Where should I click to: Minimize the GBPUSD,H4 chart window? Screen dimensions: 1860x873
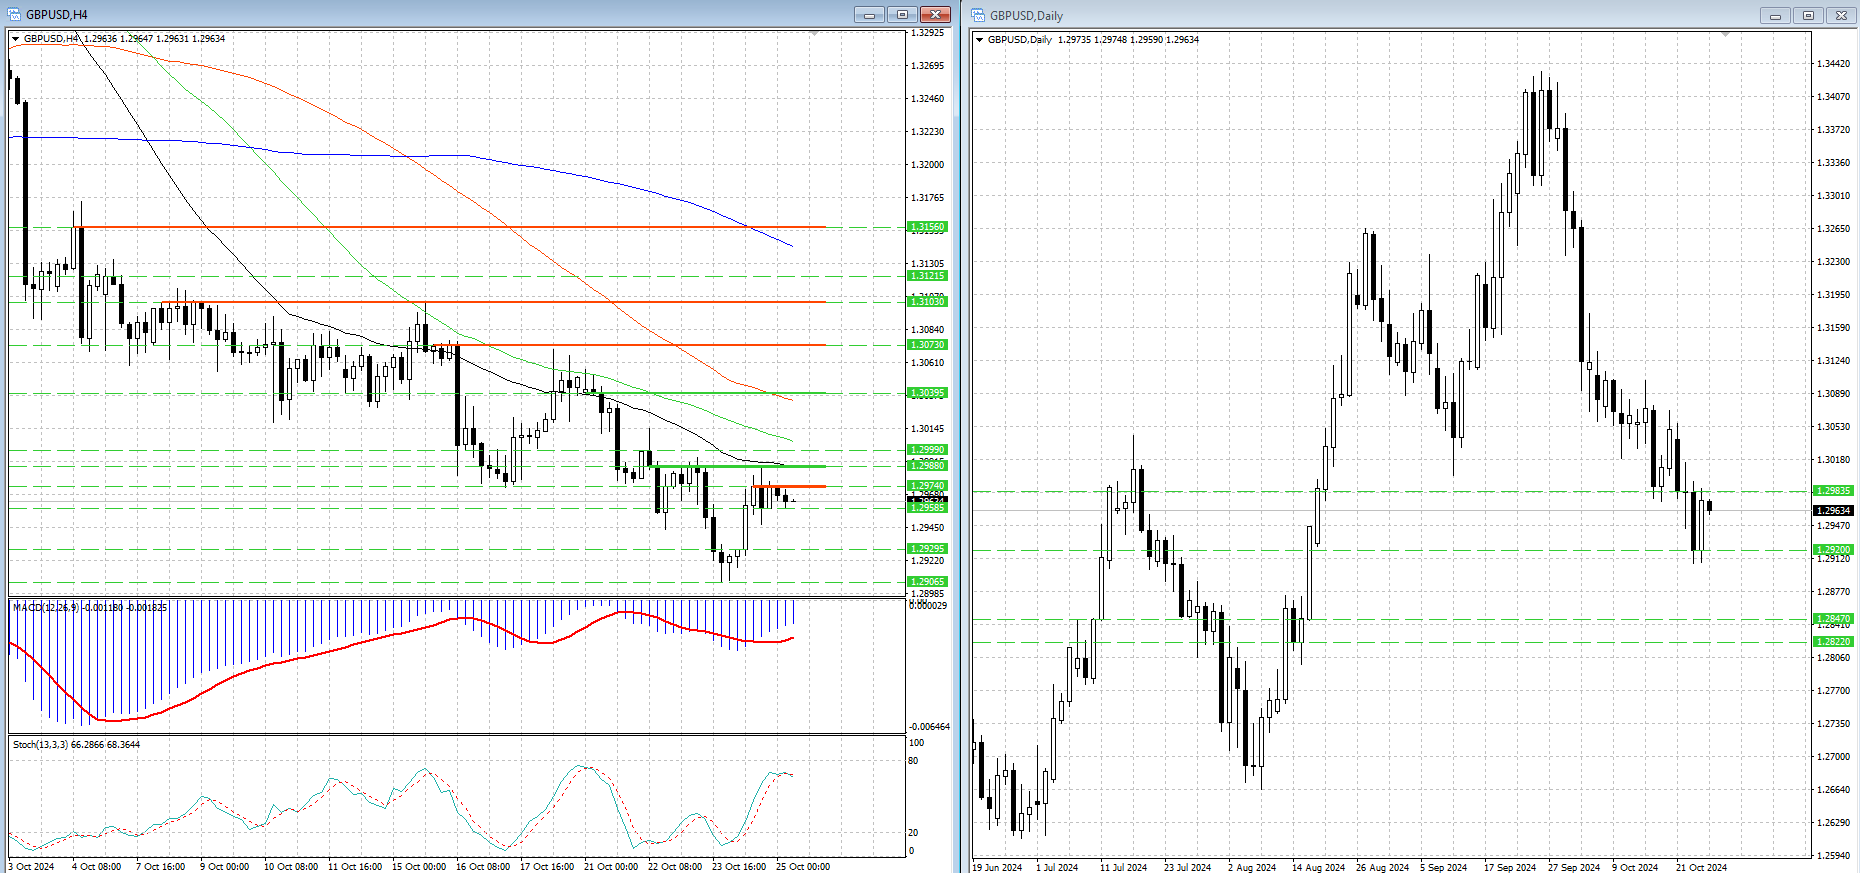coord(869,14)
